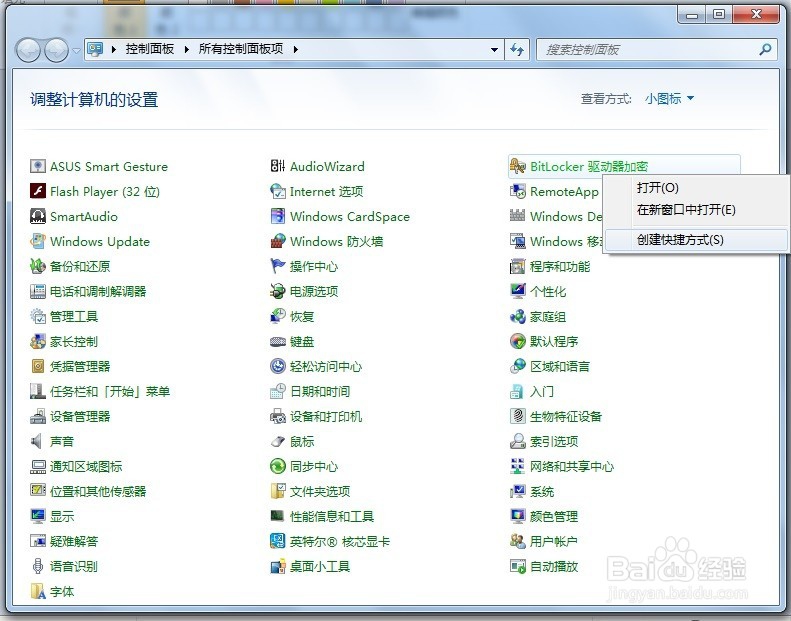Click the 鼠标 mouse icon

pos(278,441)
